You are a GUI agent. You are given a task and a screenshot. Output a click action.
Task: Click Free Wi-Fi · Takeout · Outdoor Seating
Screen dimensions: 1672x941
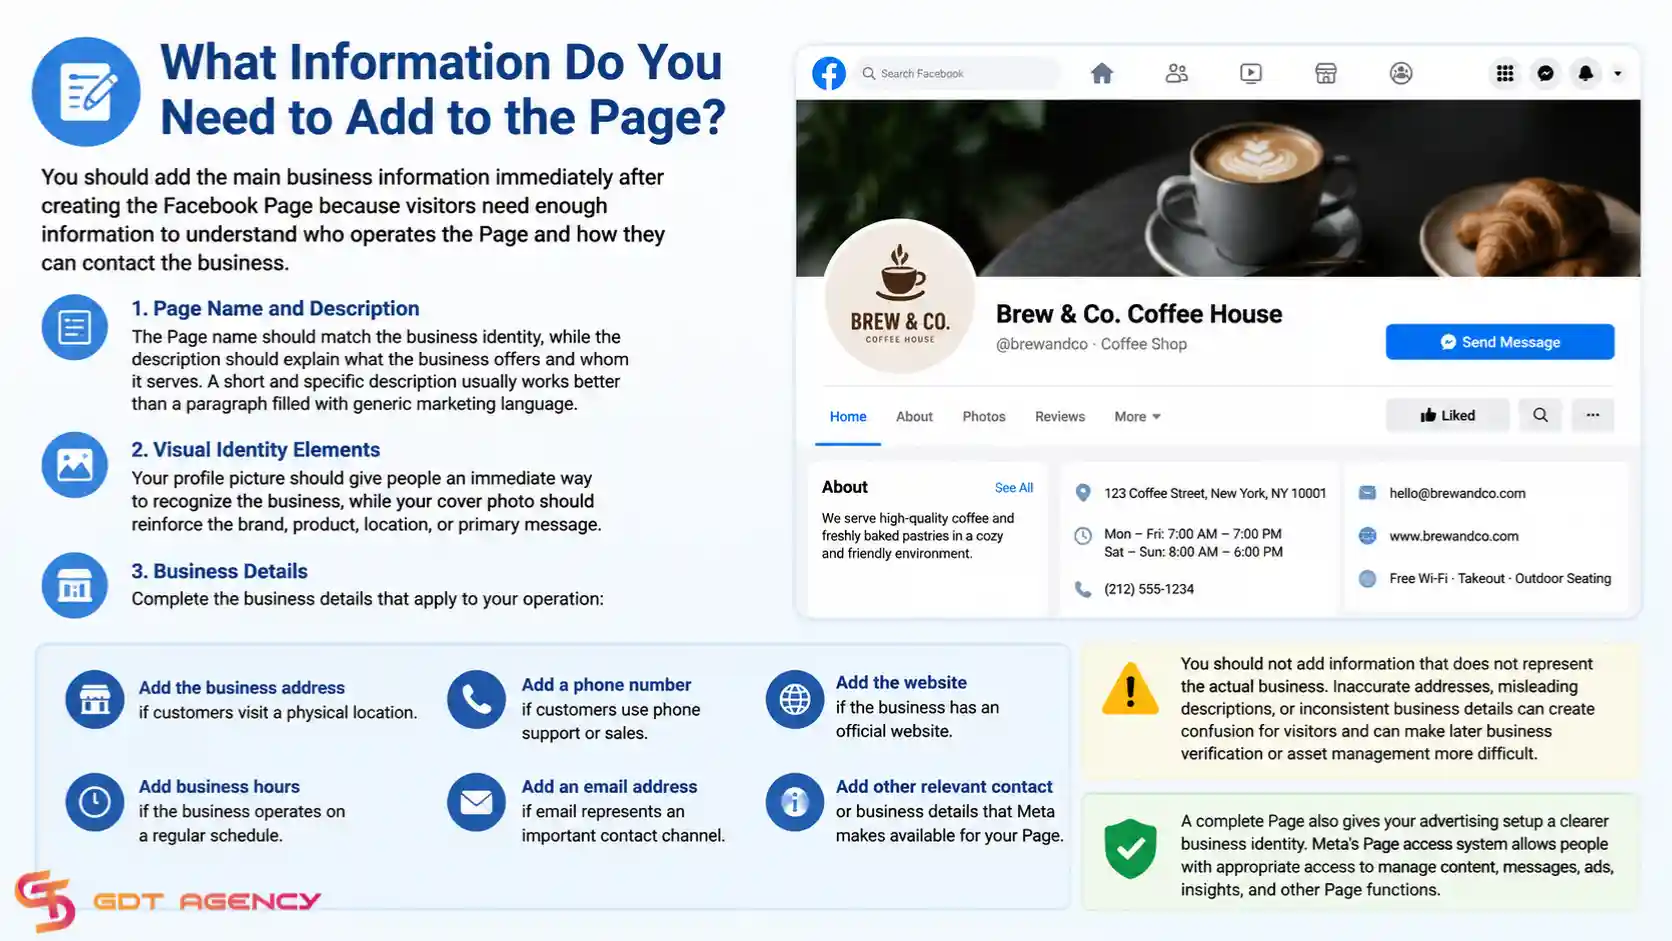(x=1500, y=578)
